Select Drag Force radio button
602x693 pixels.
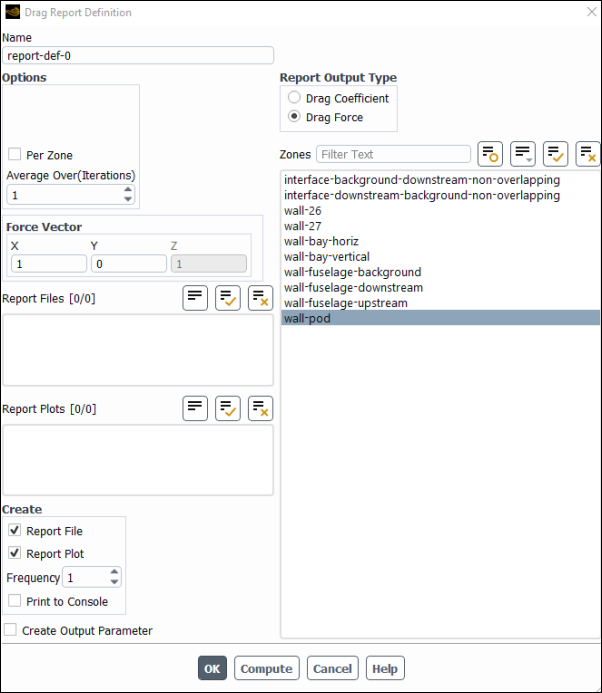294,116
